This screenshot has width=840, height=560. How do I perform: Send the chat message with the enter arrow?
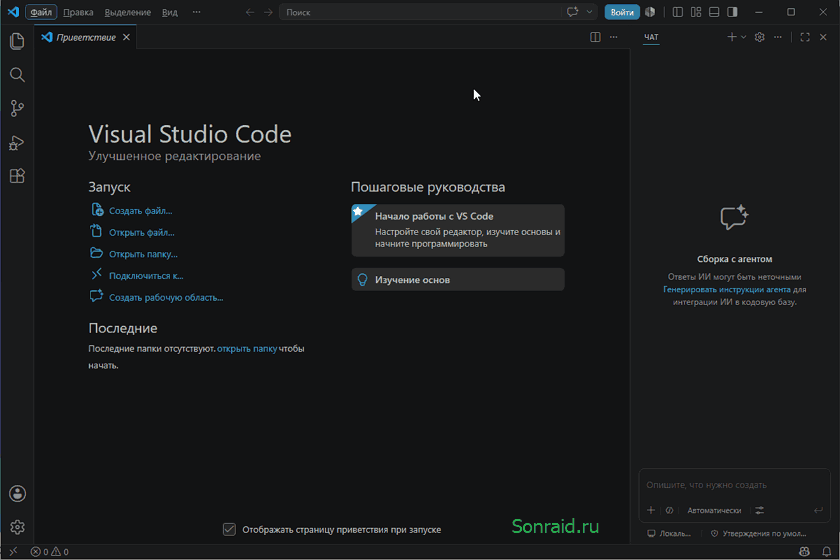(818, 510)
